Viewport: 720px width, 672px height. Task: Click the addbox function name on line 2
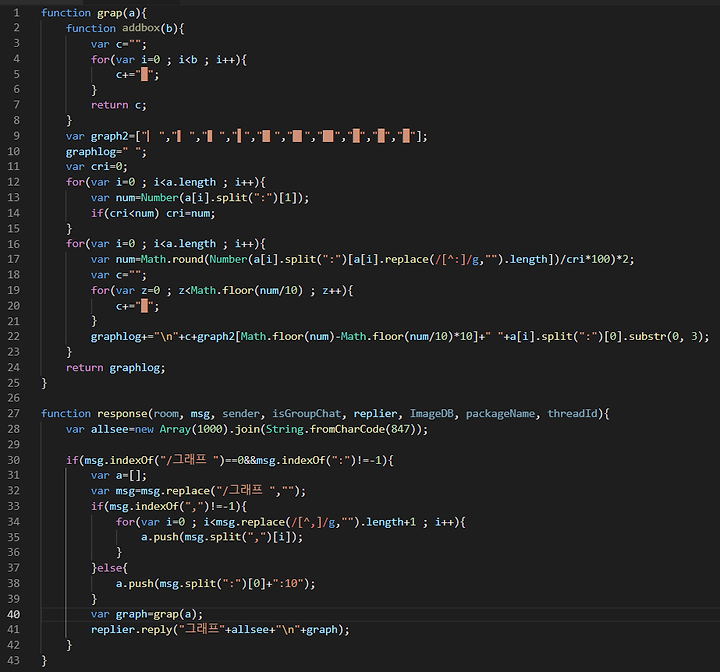click(x=141, y=28)
